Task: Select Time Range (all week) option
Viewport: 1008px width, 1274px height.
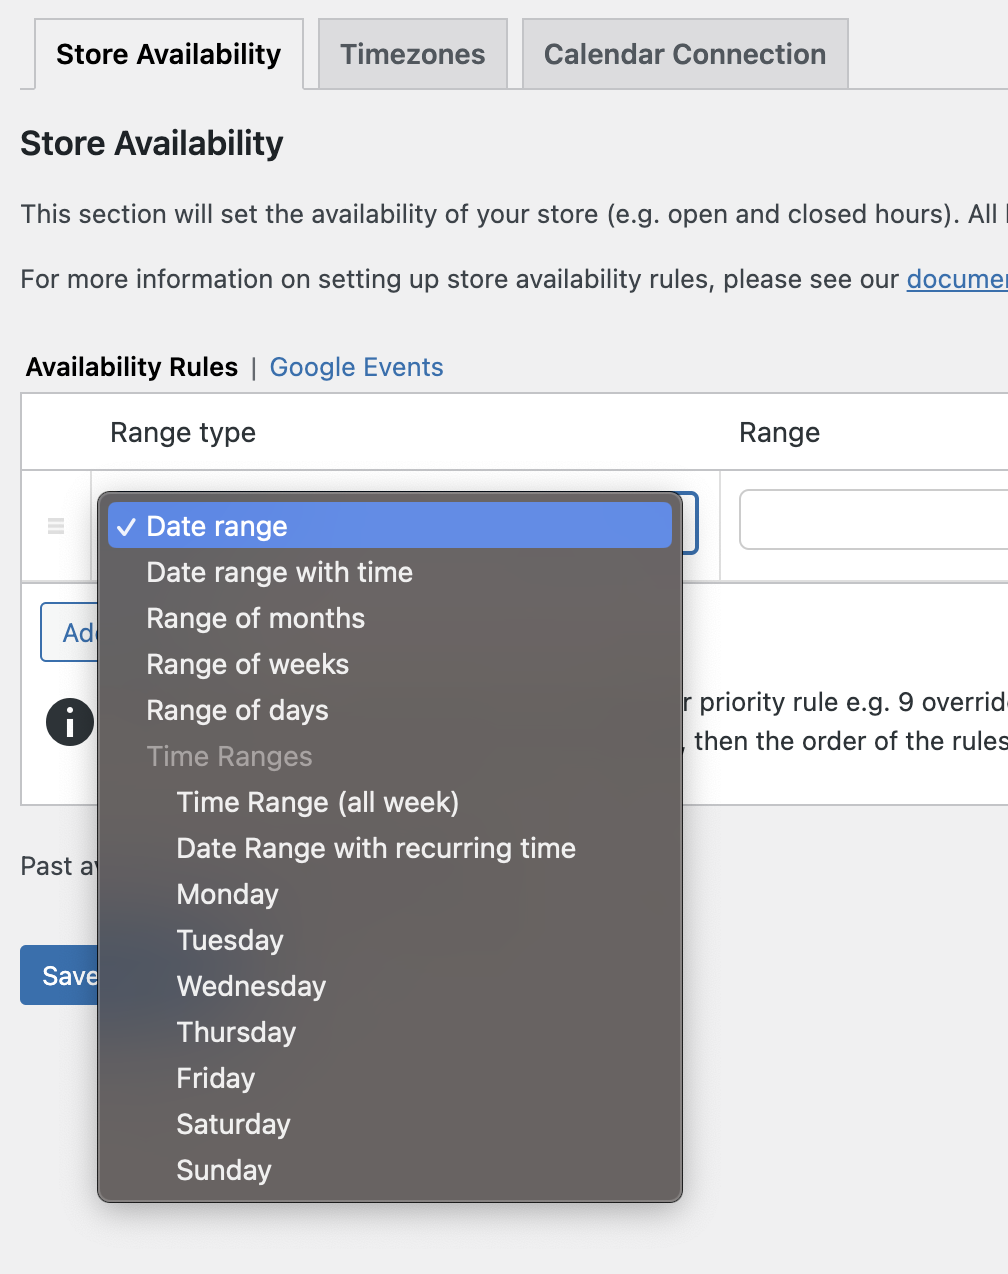Action: tap(317, 802)
